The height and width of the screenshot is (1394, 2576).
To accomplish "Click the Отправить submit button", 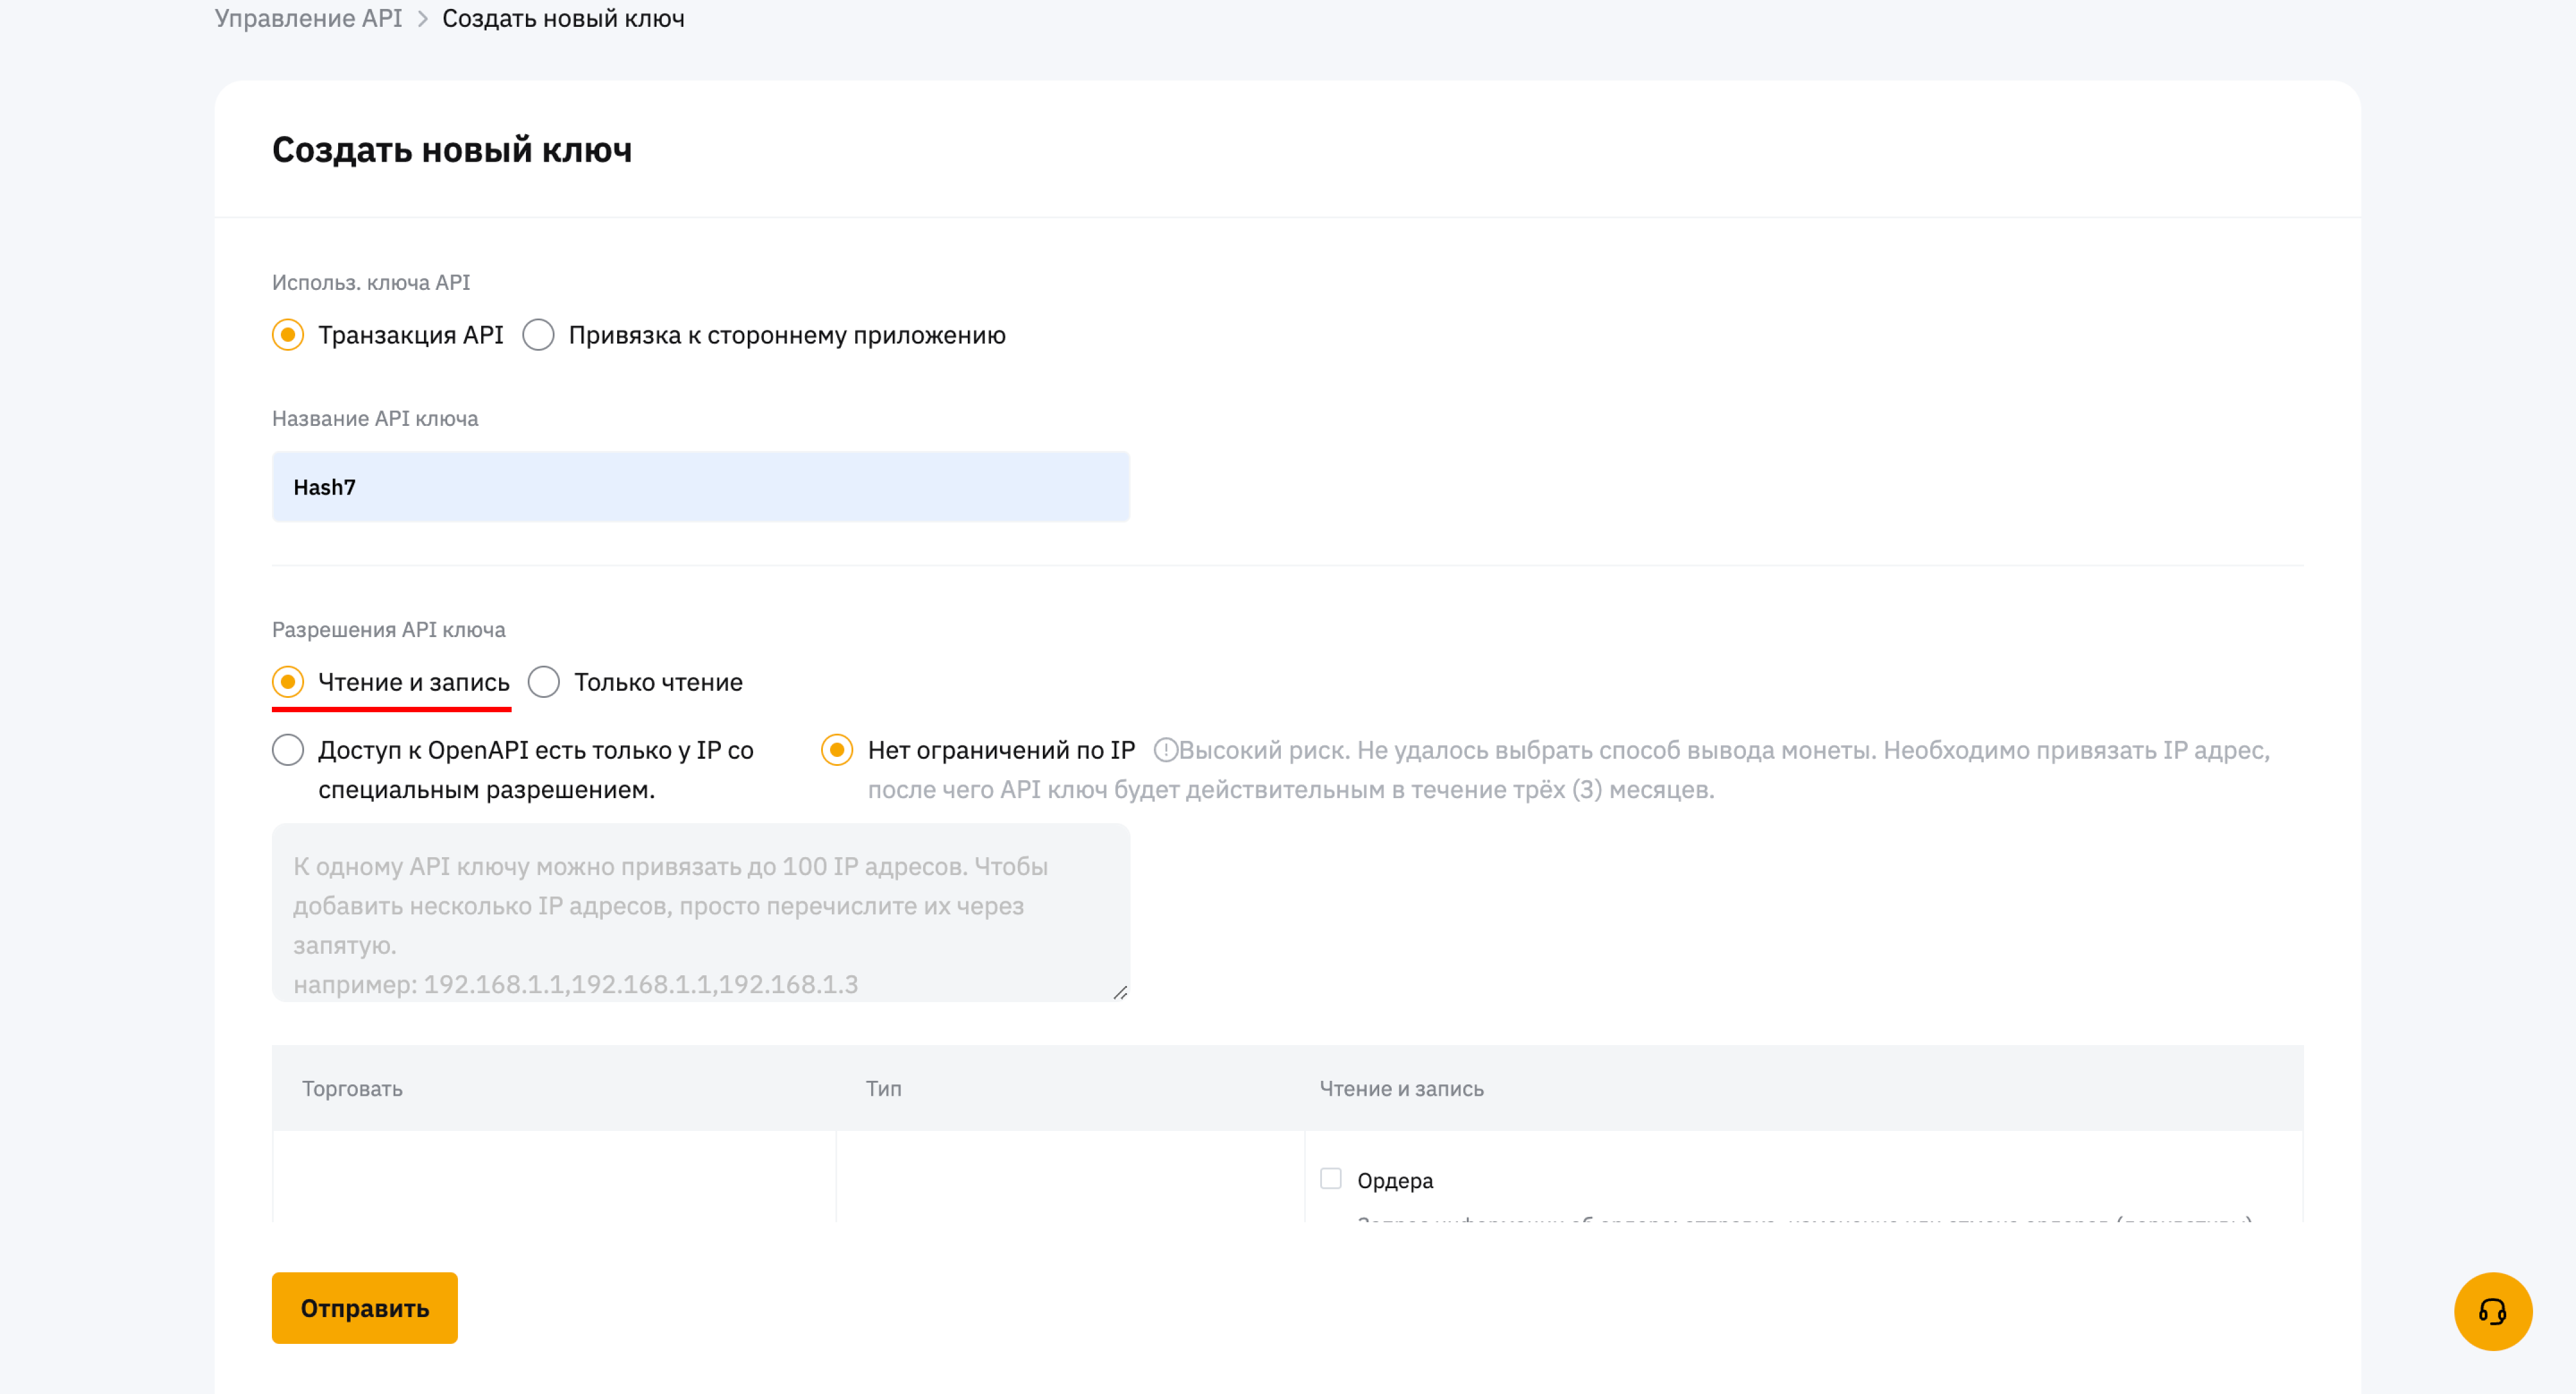I will coord(364,1308).
